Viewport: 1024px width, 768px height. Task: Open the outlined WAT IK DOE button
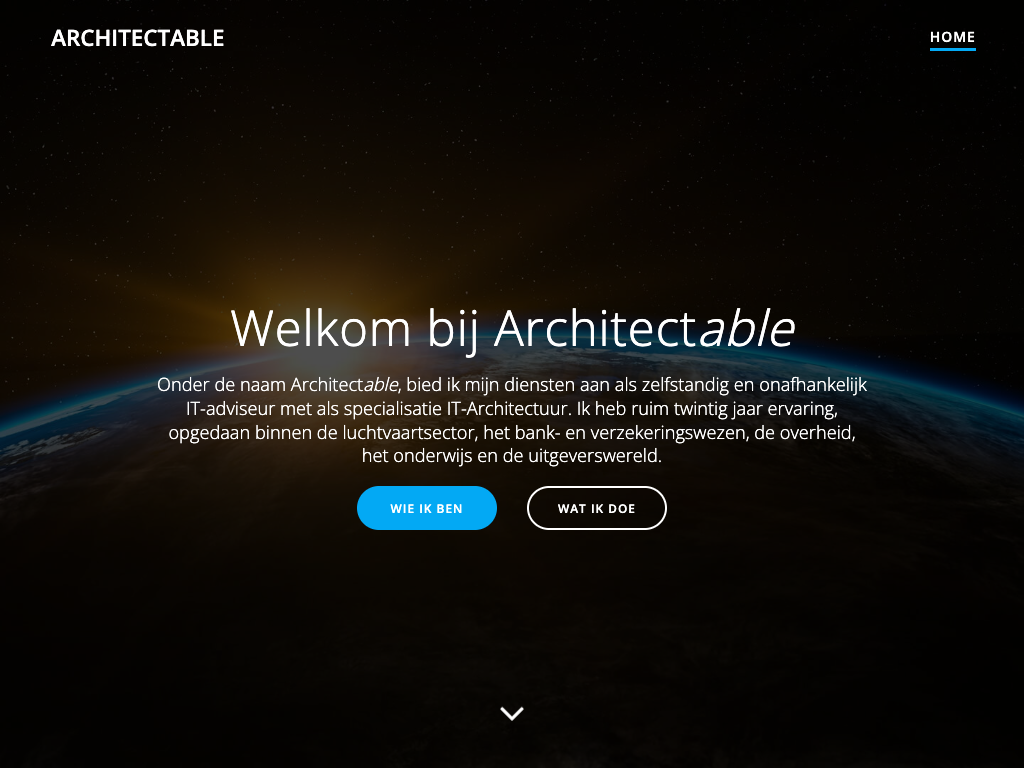coord(596,508)
